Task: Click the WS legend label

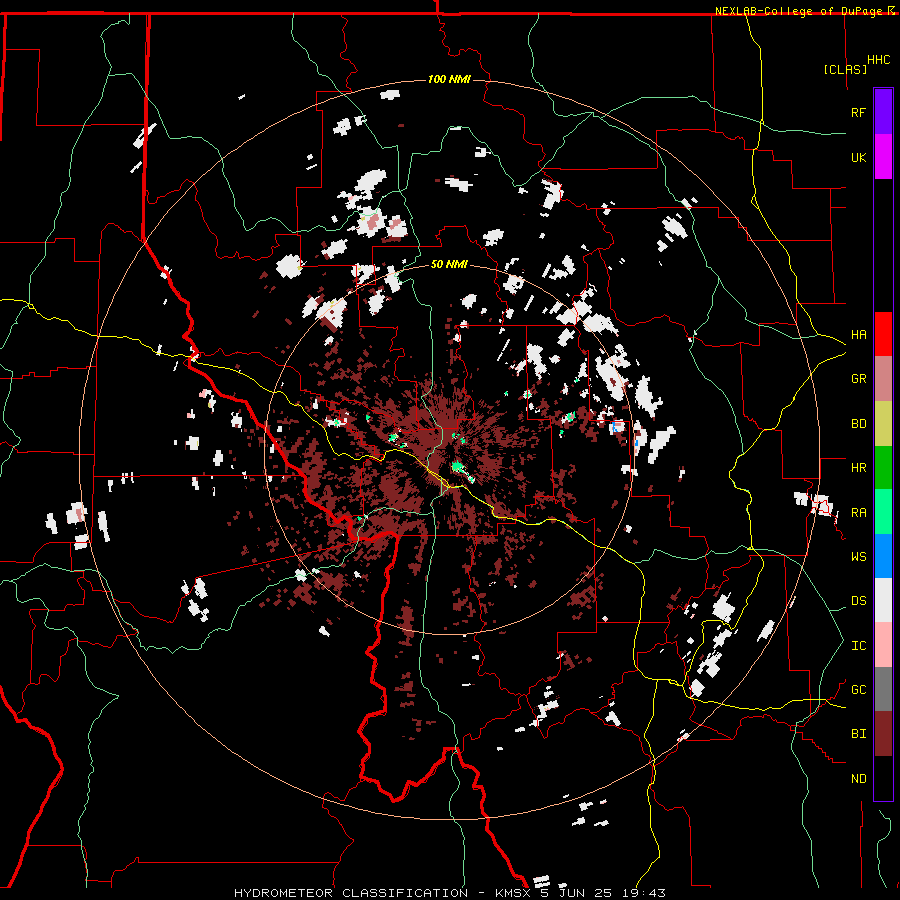Action: coord(858,557)
